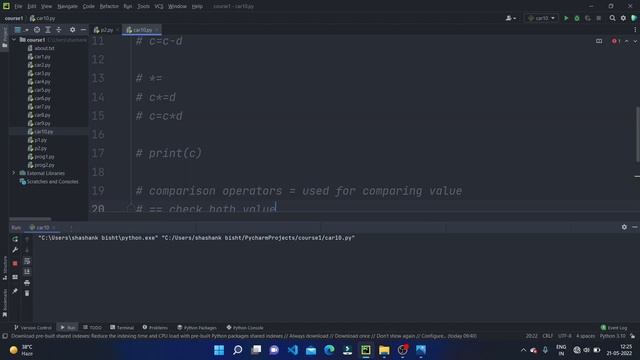Open the user account icon dropdown

(x=511, y=18)
